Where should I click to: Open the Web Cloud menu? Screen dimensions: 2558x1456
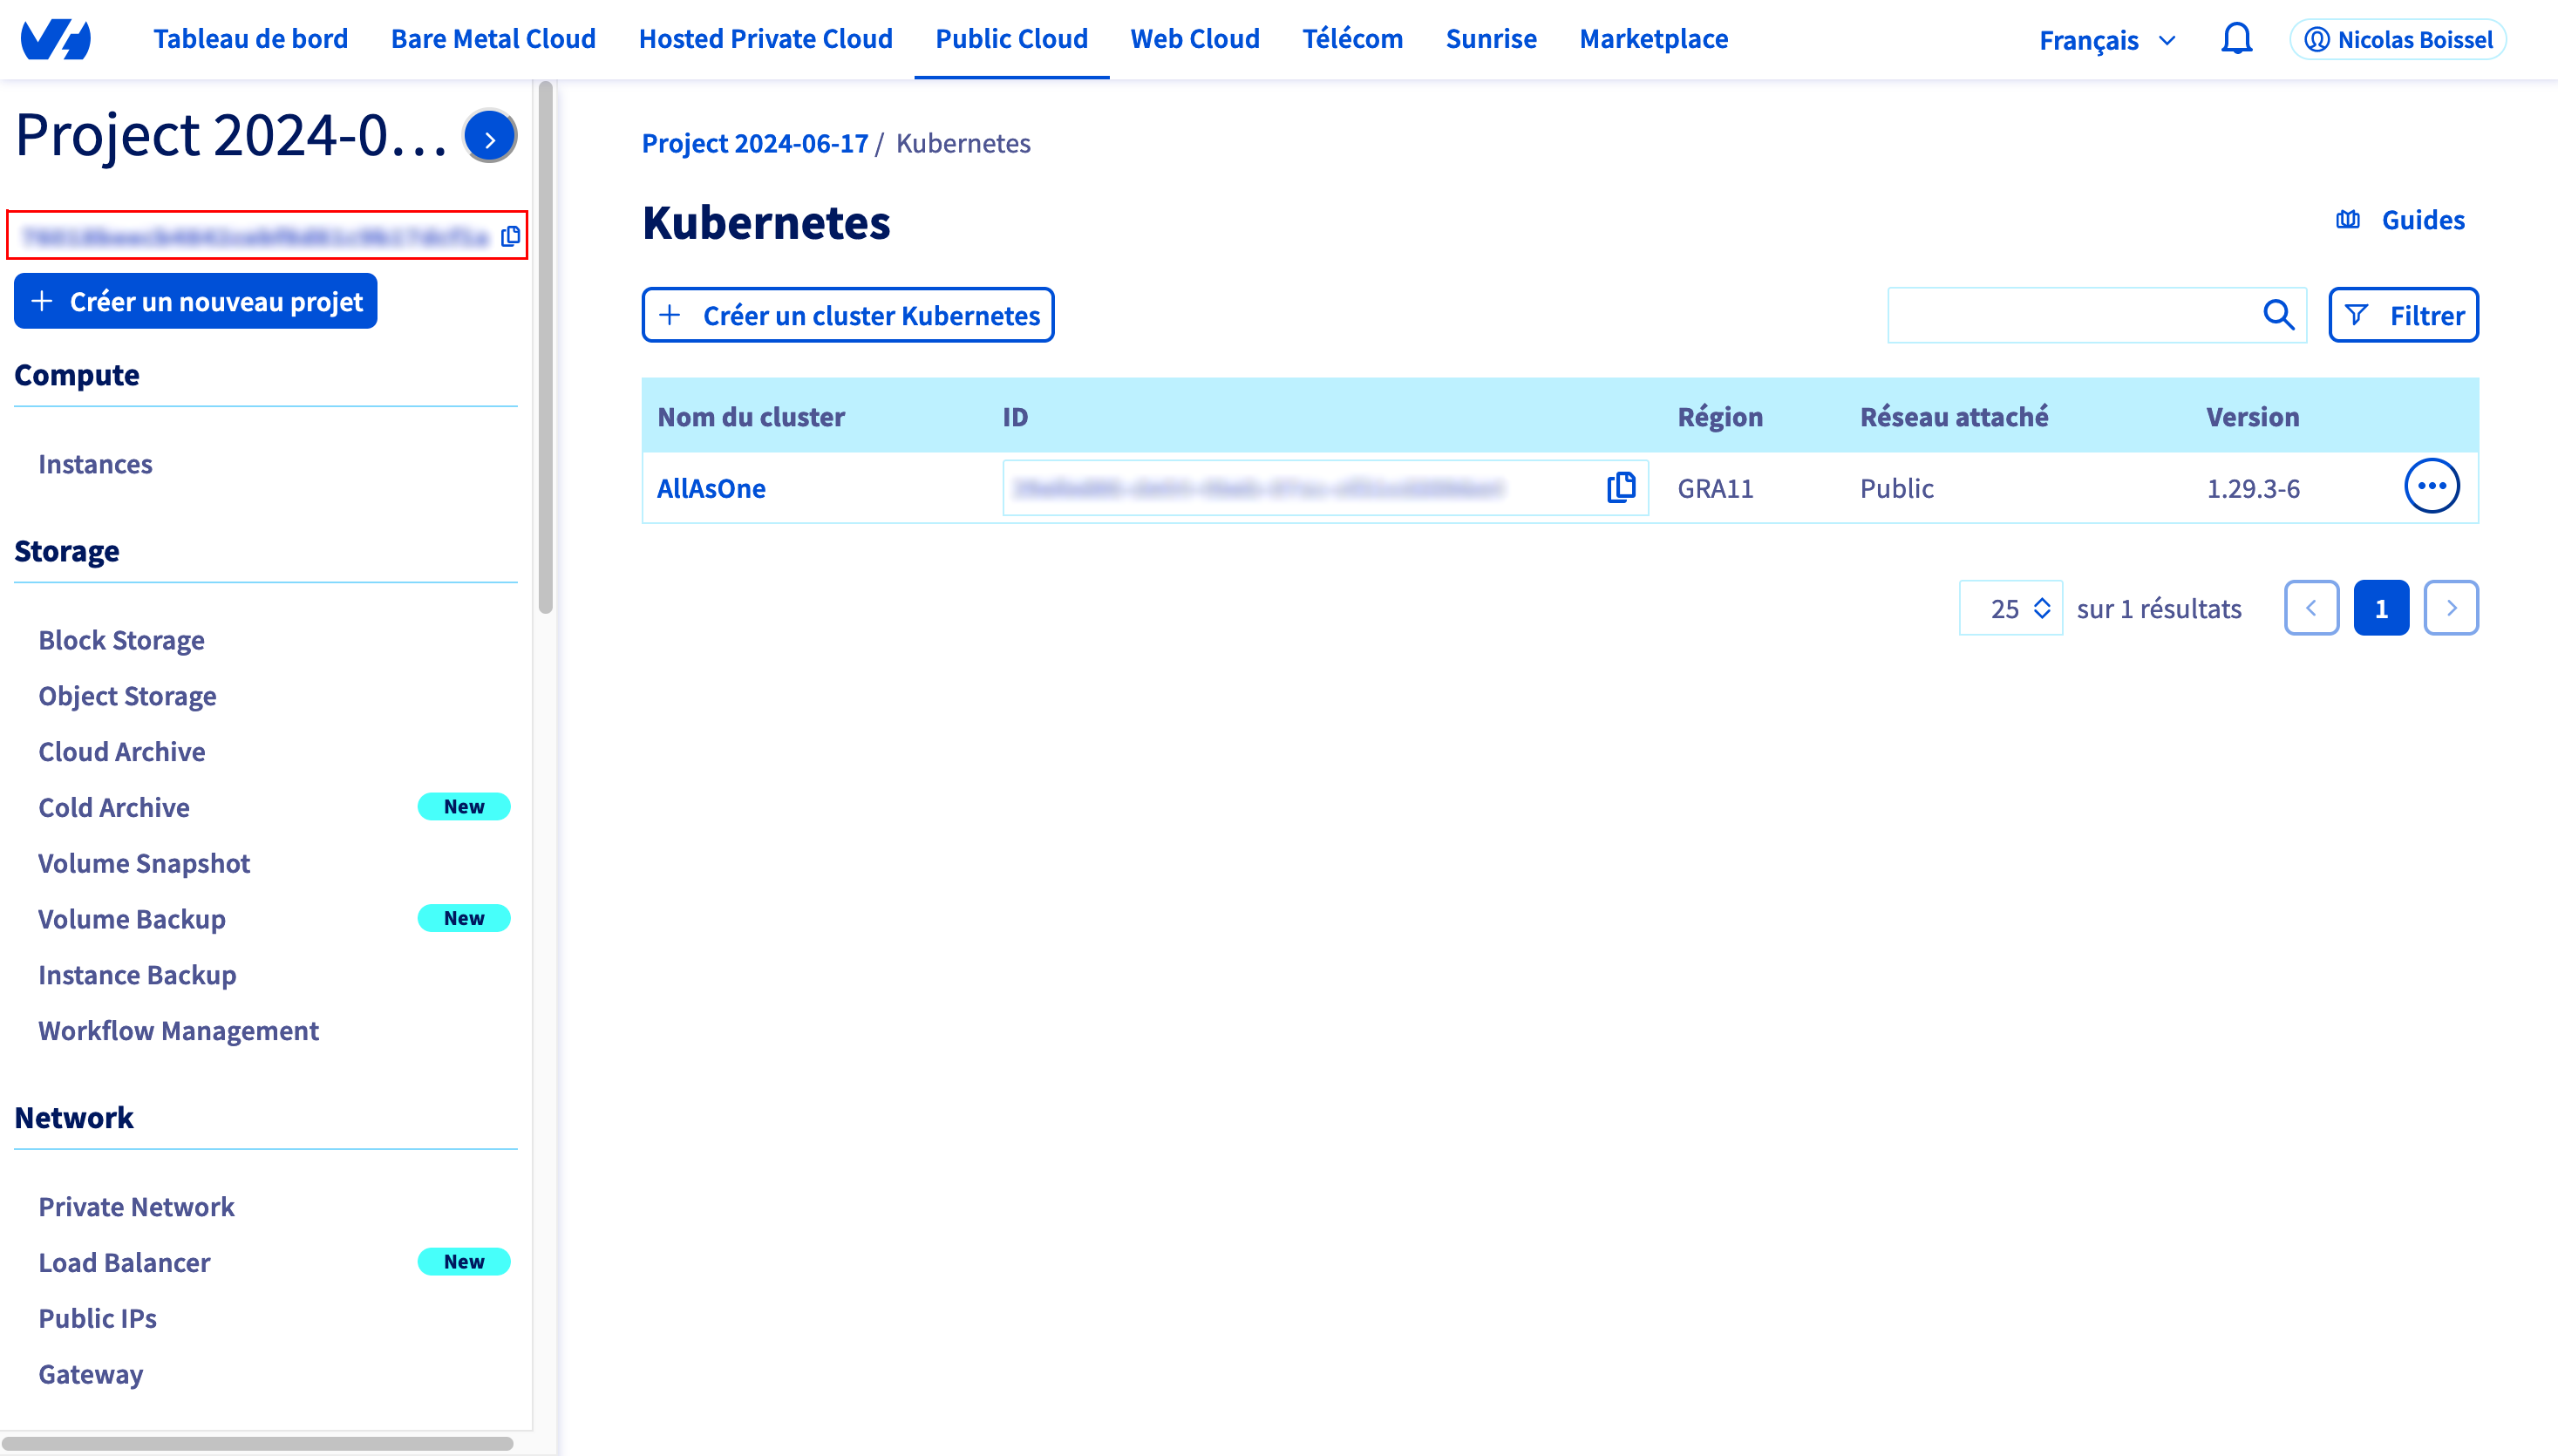[x=1194, y=39]
